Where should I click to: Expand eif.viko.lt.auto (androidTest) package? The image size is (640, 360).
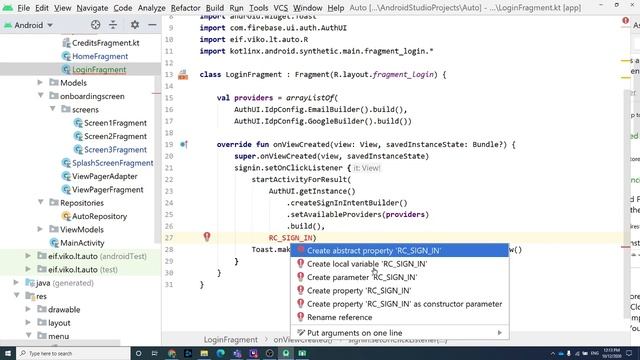coord(28,256)
